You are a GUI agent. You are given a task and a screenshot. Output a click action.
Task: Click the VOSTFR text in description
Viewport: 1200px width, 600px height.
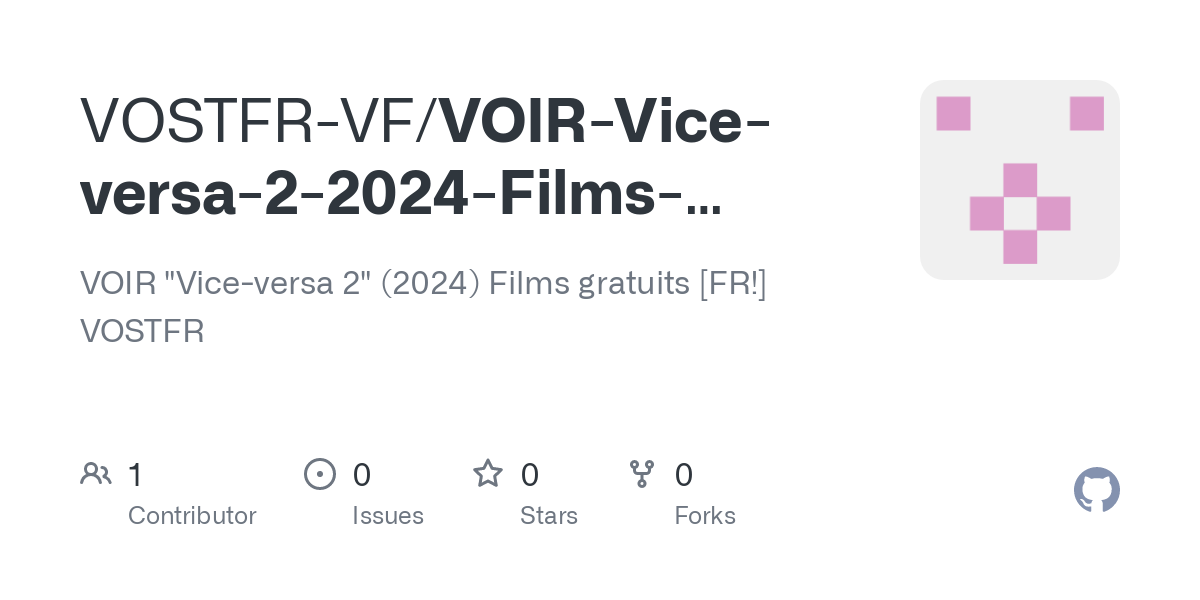[x=142, y=331]
